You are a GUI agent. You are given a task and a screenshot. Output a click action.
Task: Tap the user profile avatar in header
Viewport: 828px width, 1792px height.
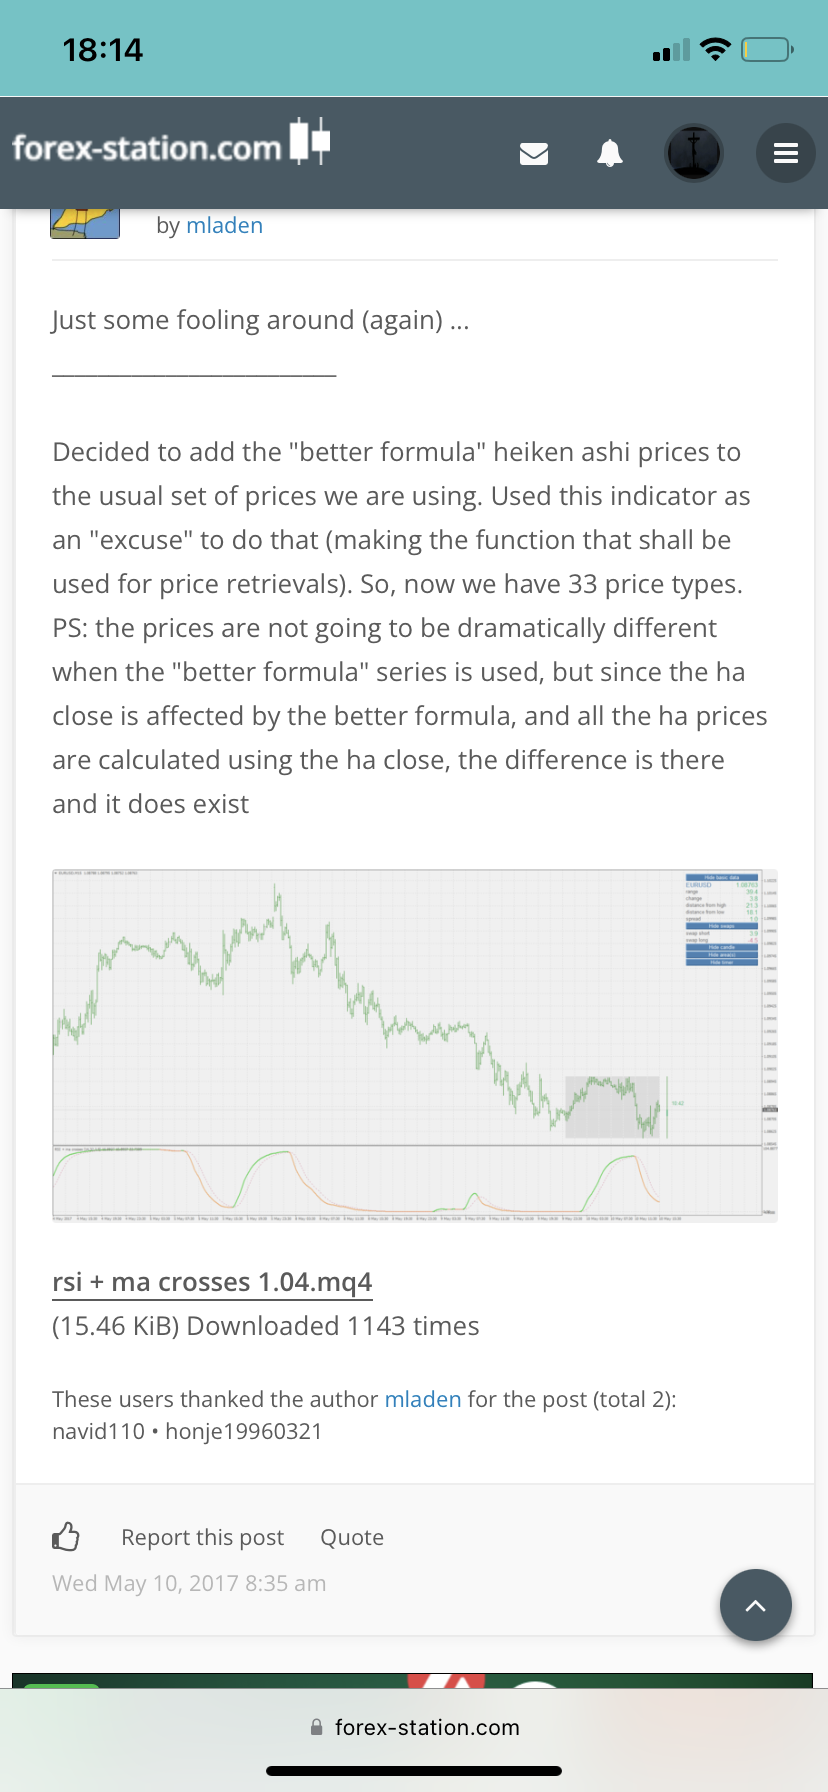694,153
